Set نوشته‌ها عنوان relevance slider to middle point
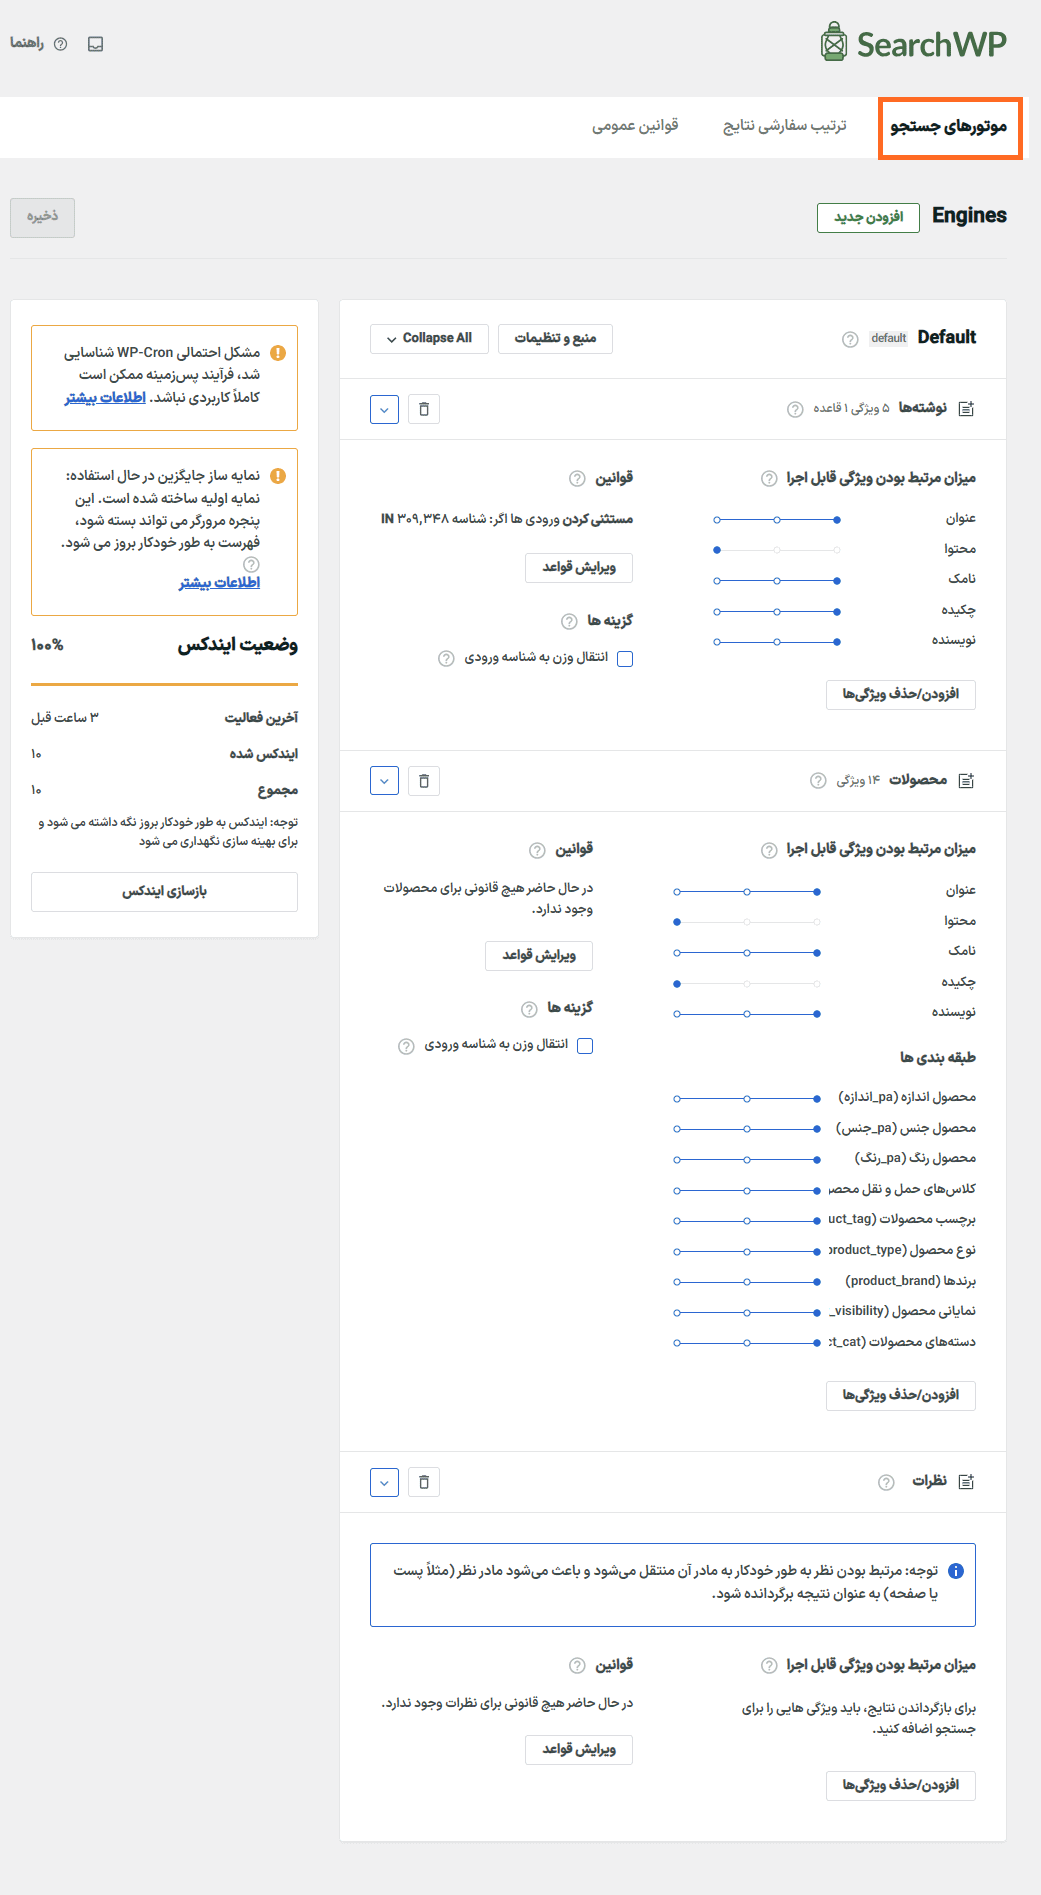This screenshot has width=1041, height=1895. pos(777,519)
